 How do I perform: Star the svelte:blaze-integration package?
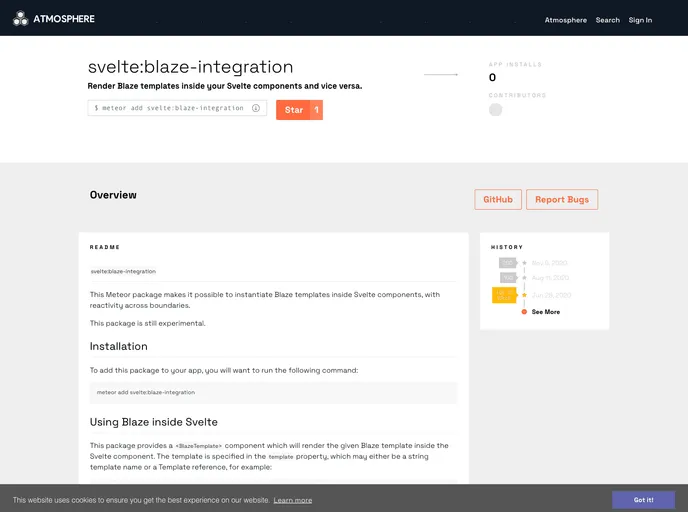point(294,110)
